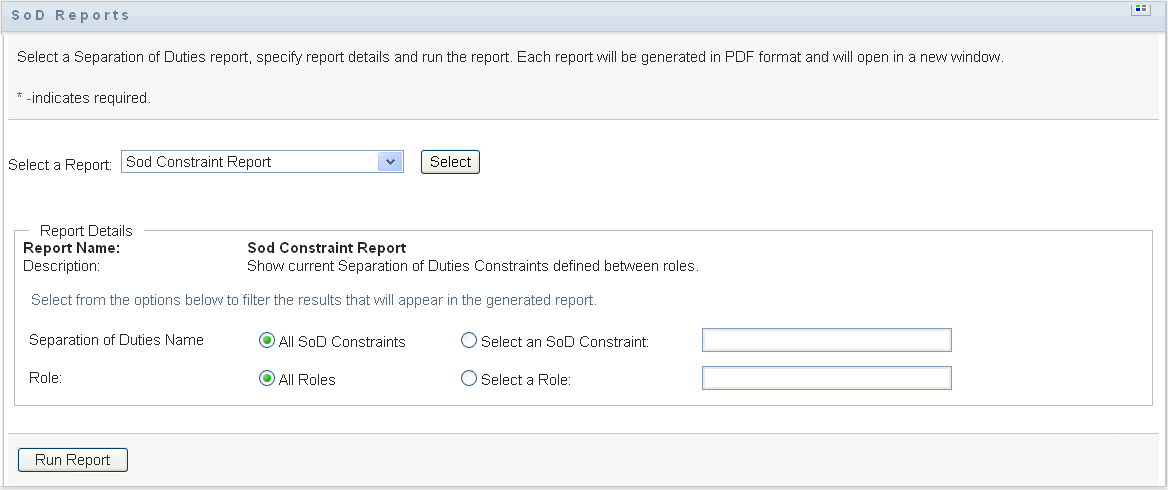Click the Role: row label

(46, 378)
